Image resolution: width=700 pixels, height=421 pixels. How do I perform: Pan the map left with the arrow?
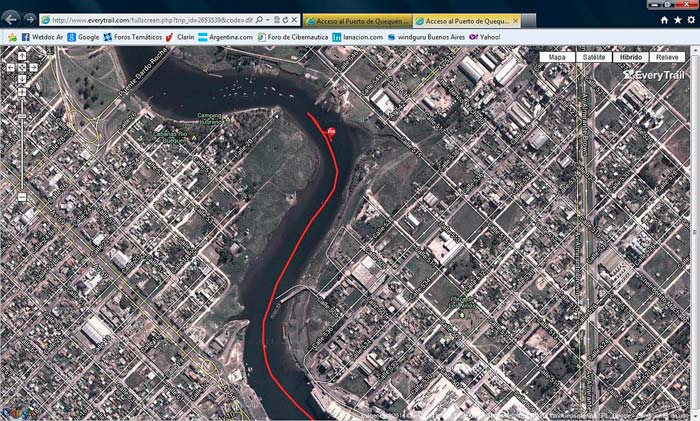tap(11, 68)
